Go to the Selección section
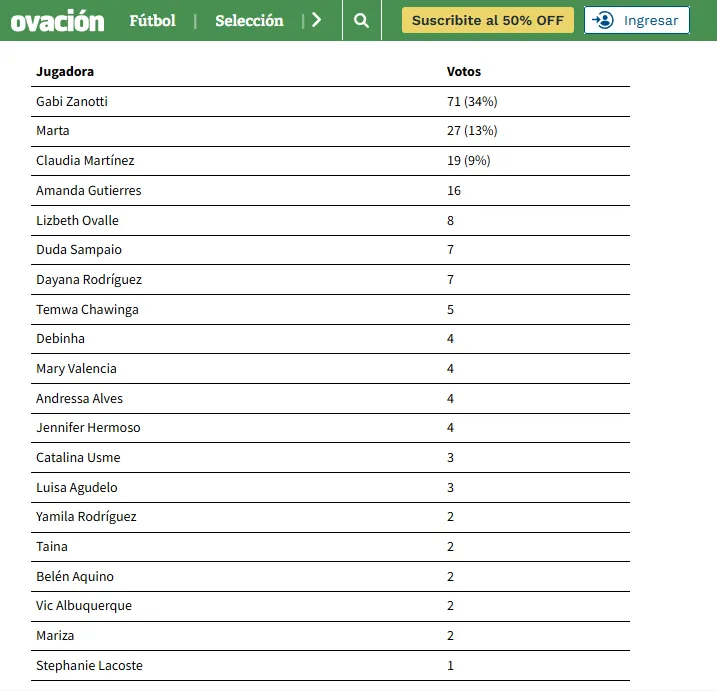The height and width of the screenshot is (691, 717). pos(249,20)
